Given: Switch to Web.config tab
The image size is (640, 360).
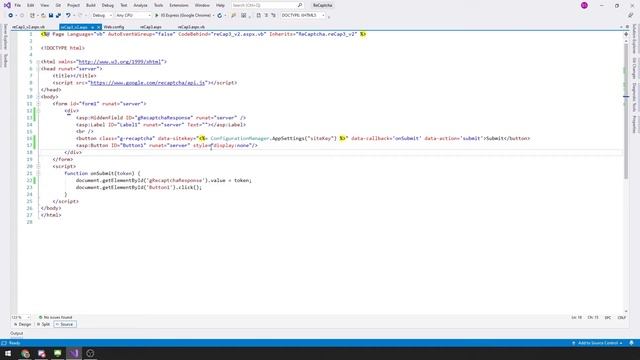Looking at the screenshot, I should pyautogui.click(x=114, y=27).
